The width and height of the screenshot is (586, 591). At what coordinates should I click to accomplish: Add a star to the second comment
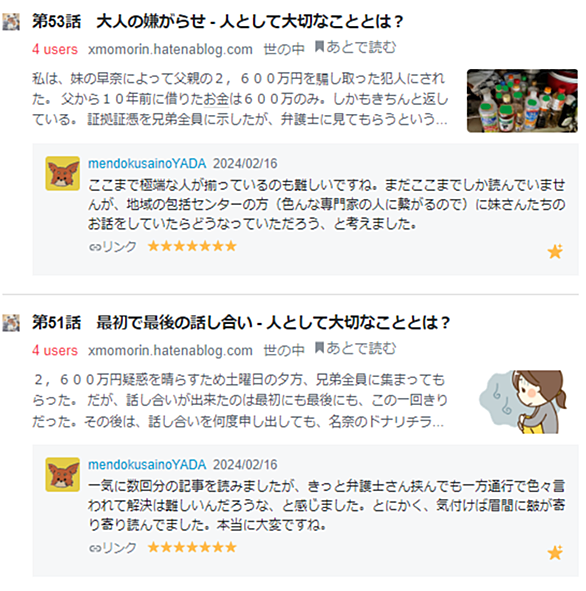555,553
